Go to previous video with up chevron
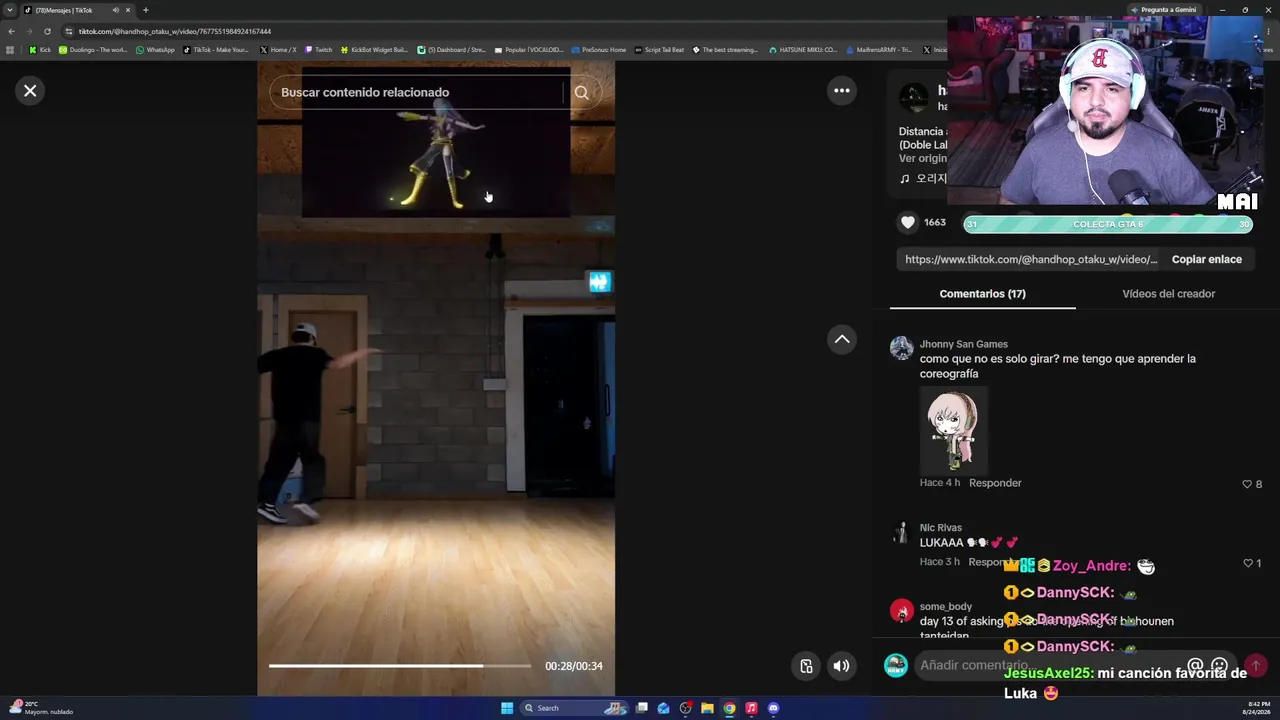The image size is (1280, 720). click(x=842, y=339)
